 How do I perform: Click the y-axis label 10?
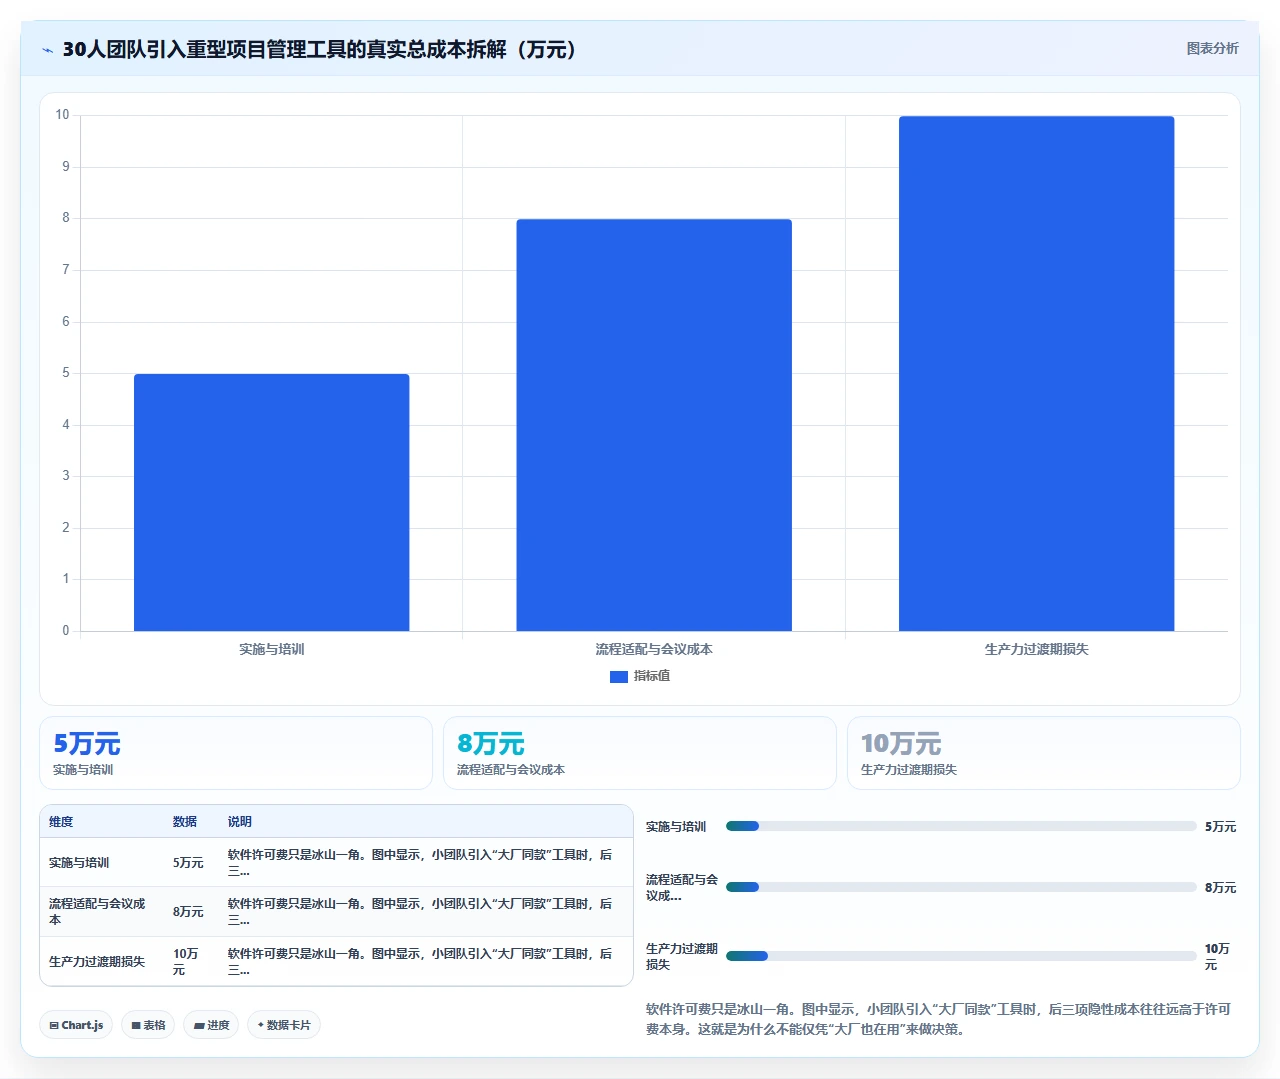[62, 115]
